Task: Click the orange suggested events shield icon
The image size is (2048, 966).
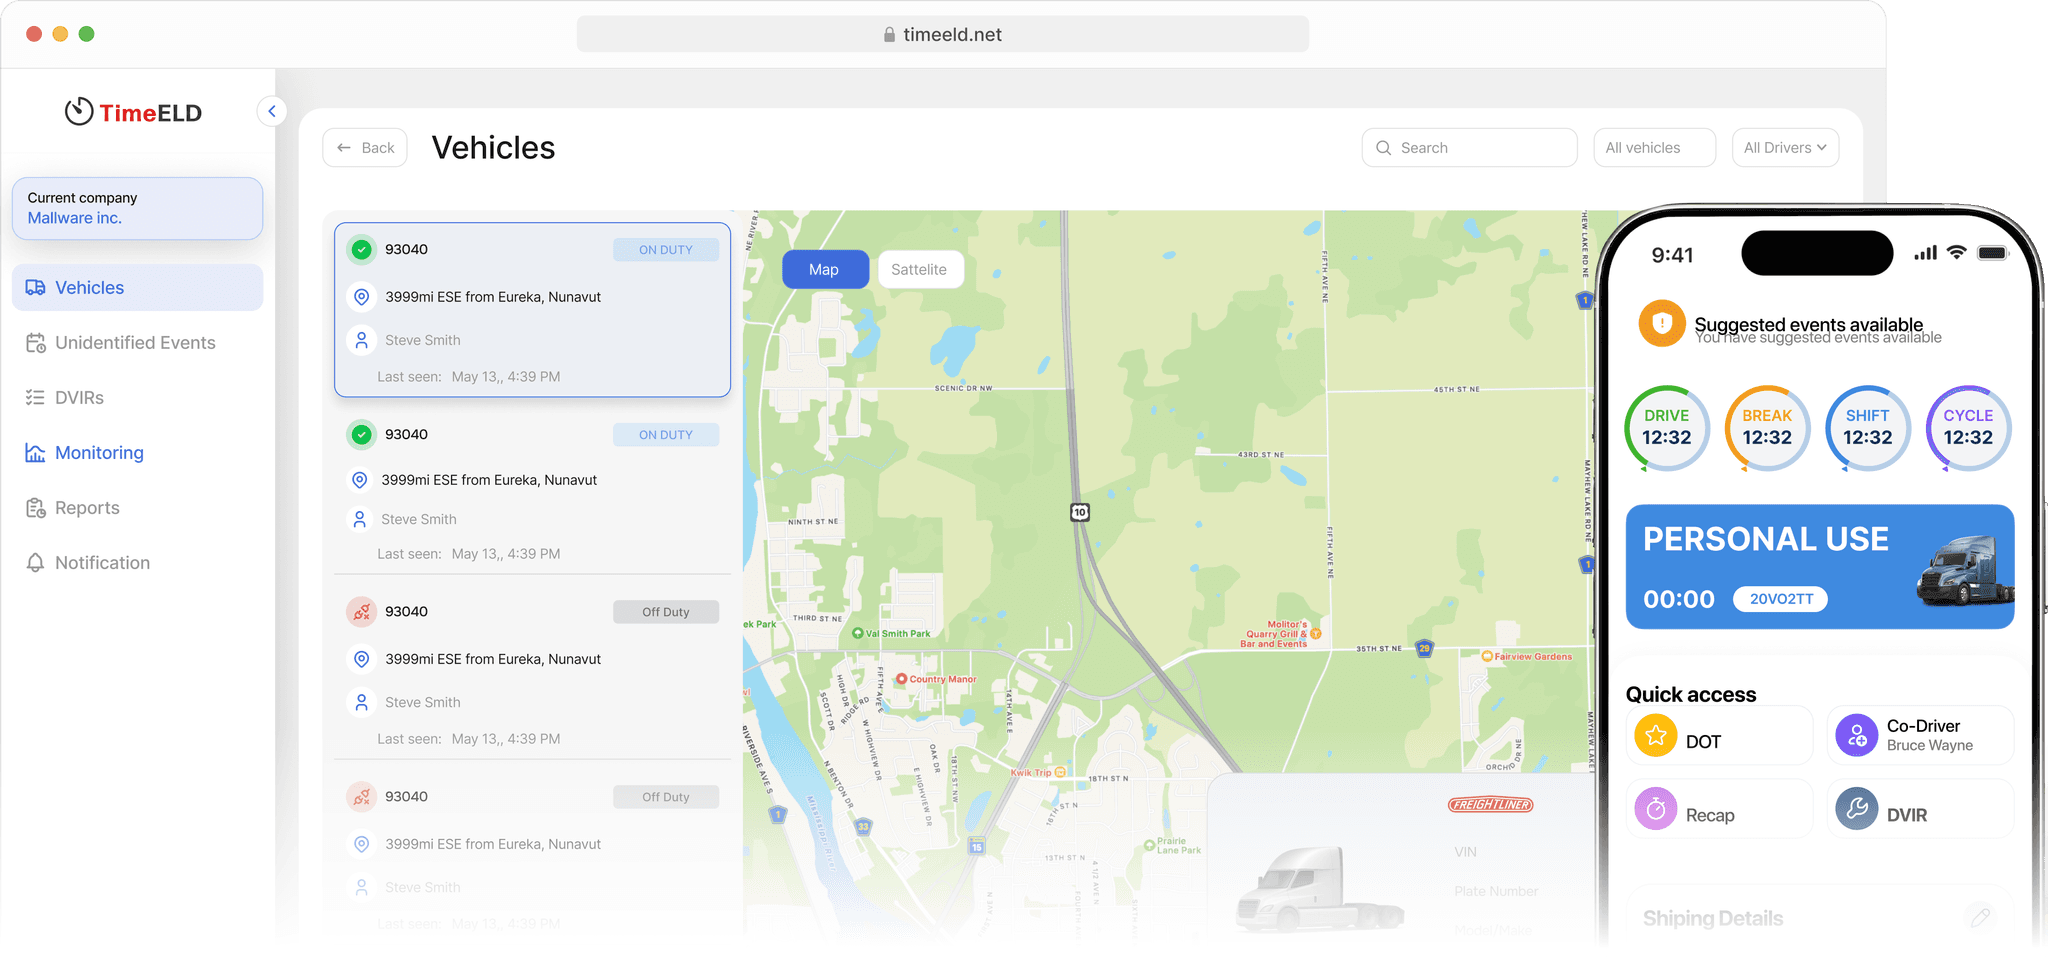Action: 1661,324
